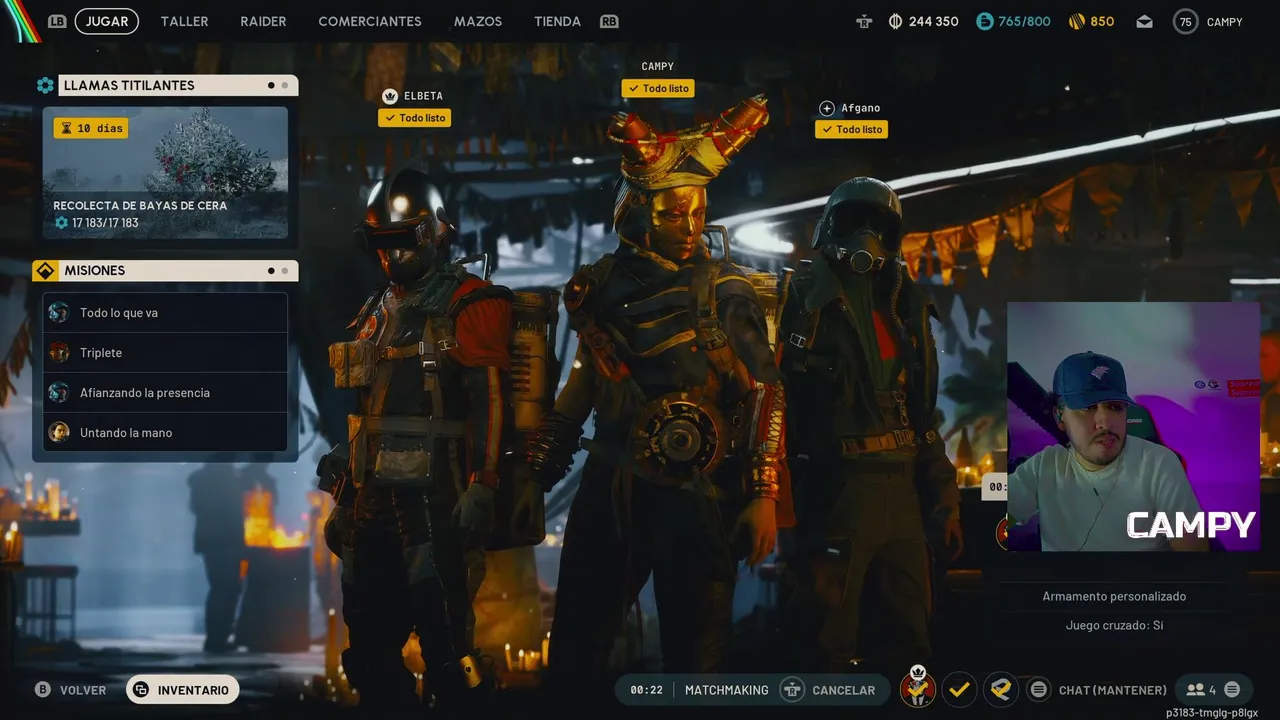The height and width of the screenshot is (720, 1280).
Task: Click the right-stick icon in top bar
Action: tap(864, 21)
